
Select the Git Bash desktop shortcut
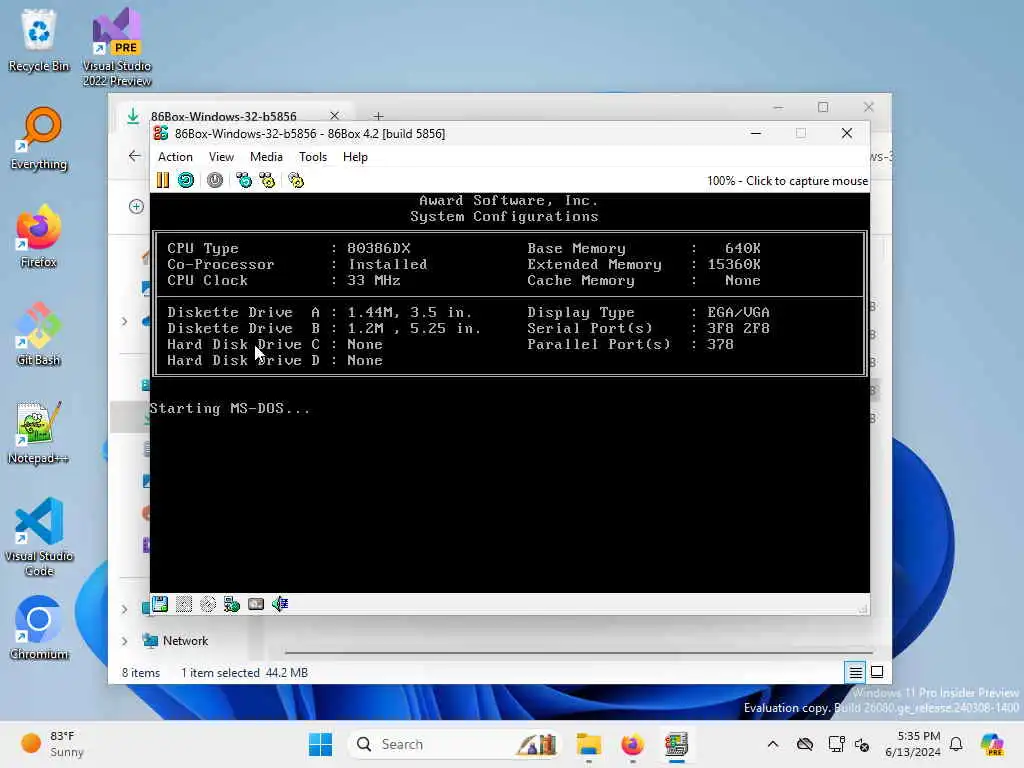coord(39,334)
